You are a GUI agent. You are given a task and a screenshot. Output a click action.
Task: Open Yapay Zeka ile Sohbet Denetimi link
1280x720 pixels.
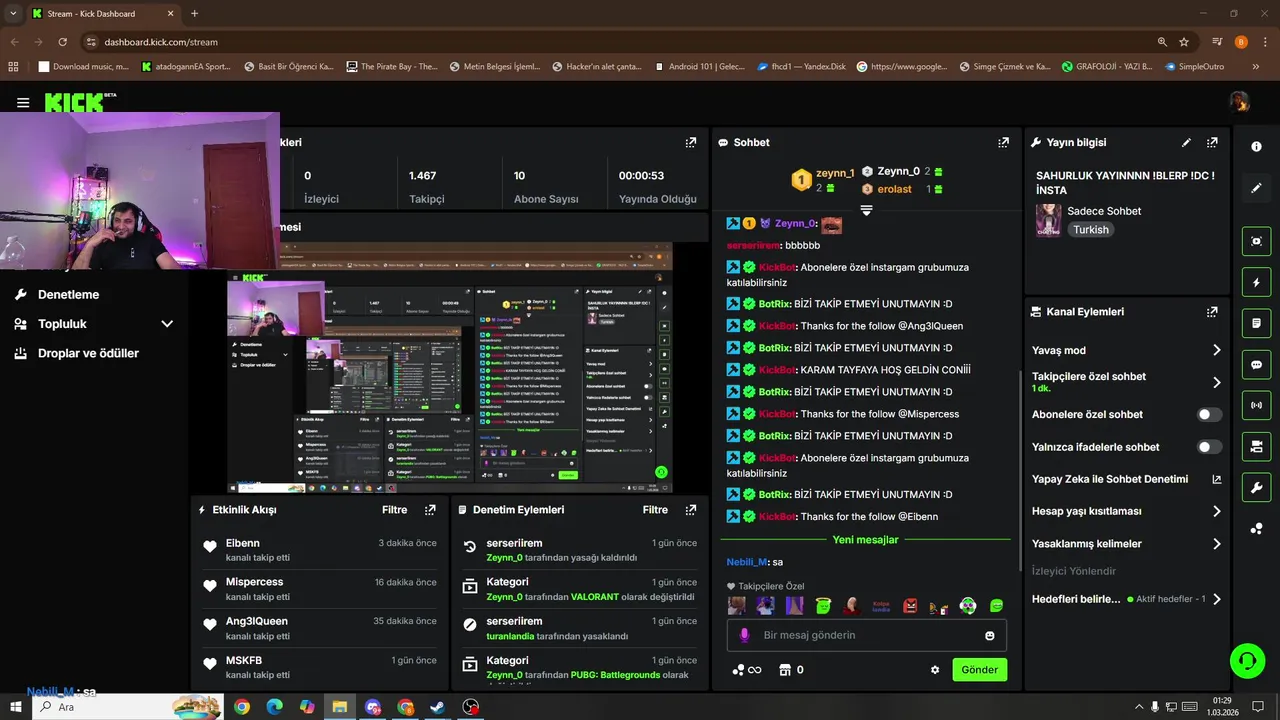click(x=1127, y=479)
